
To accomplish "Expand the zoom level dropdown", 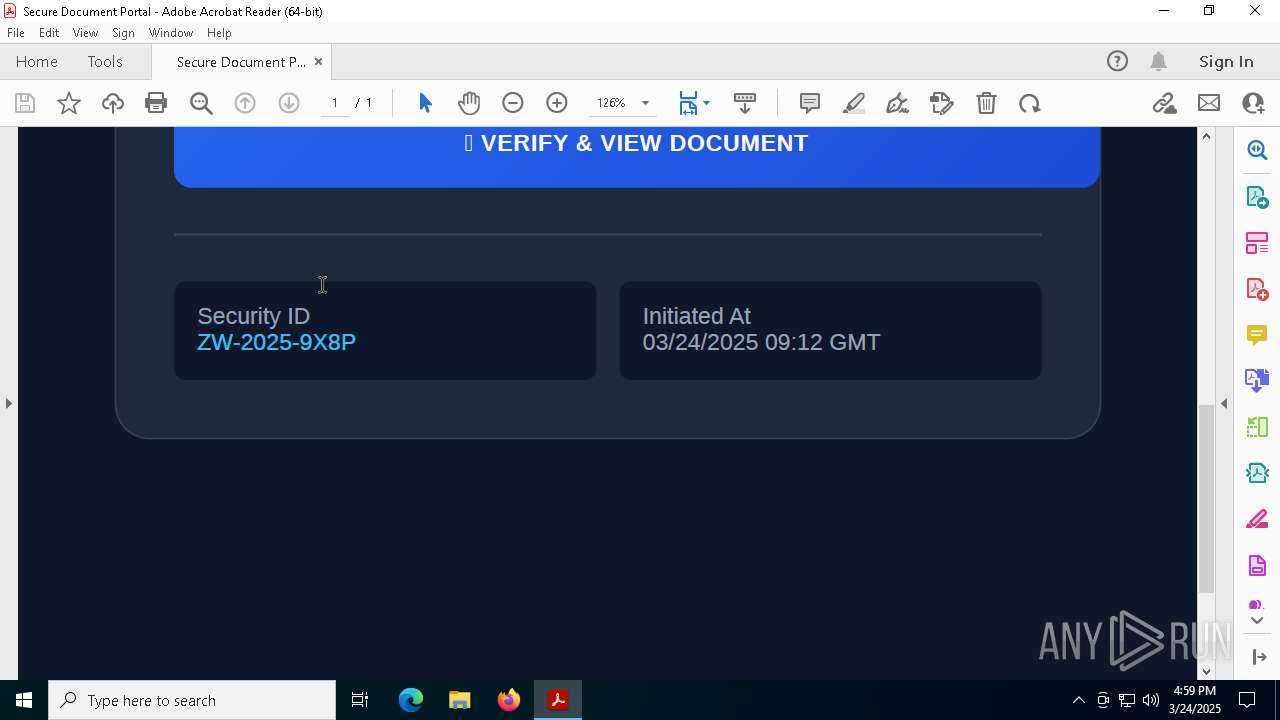I will (x=645, y=103).
